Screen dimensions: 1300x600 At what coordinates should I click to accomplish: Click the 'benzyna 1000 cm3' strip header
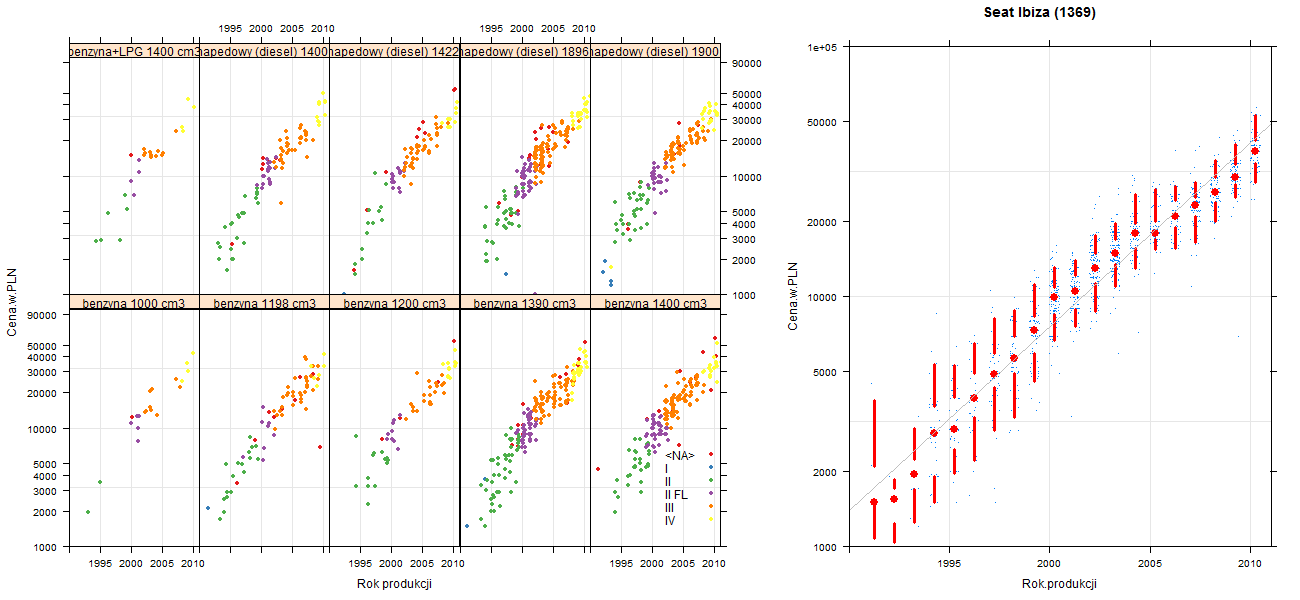coord(134,302)
